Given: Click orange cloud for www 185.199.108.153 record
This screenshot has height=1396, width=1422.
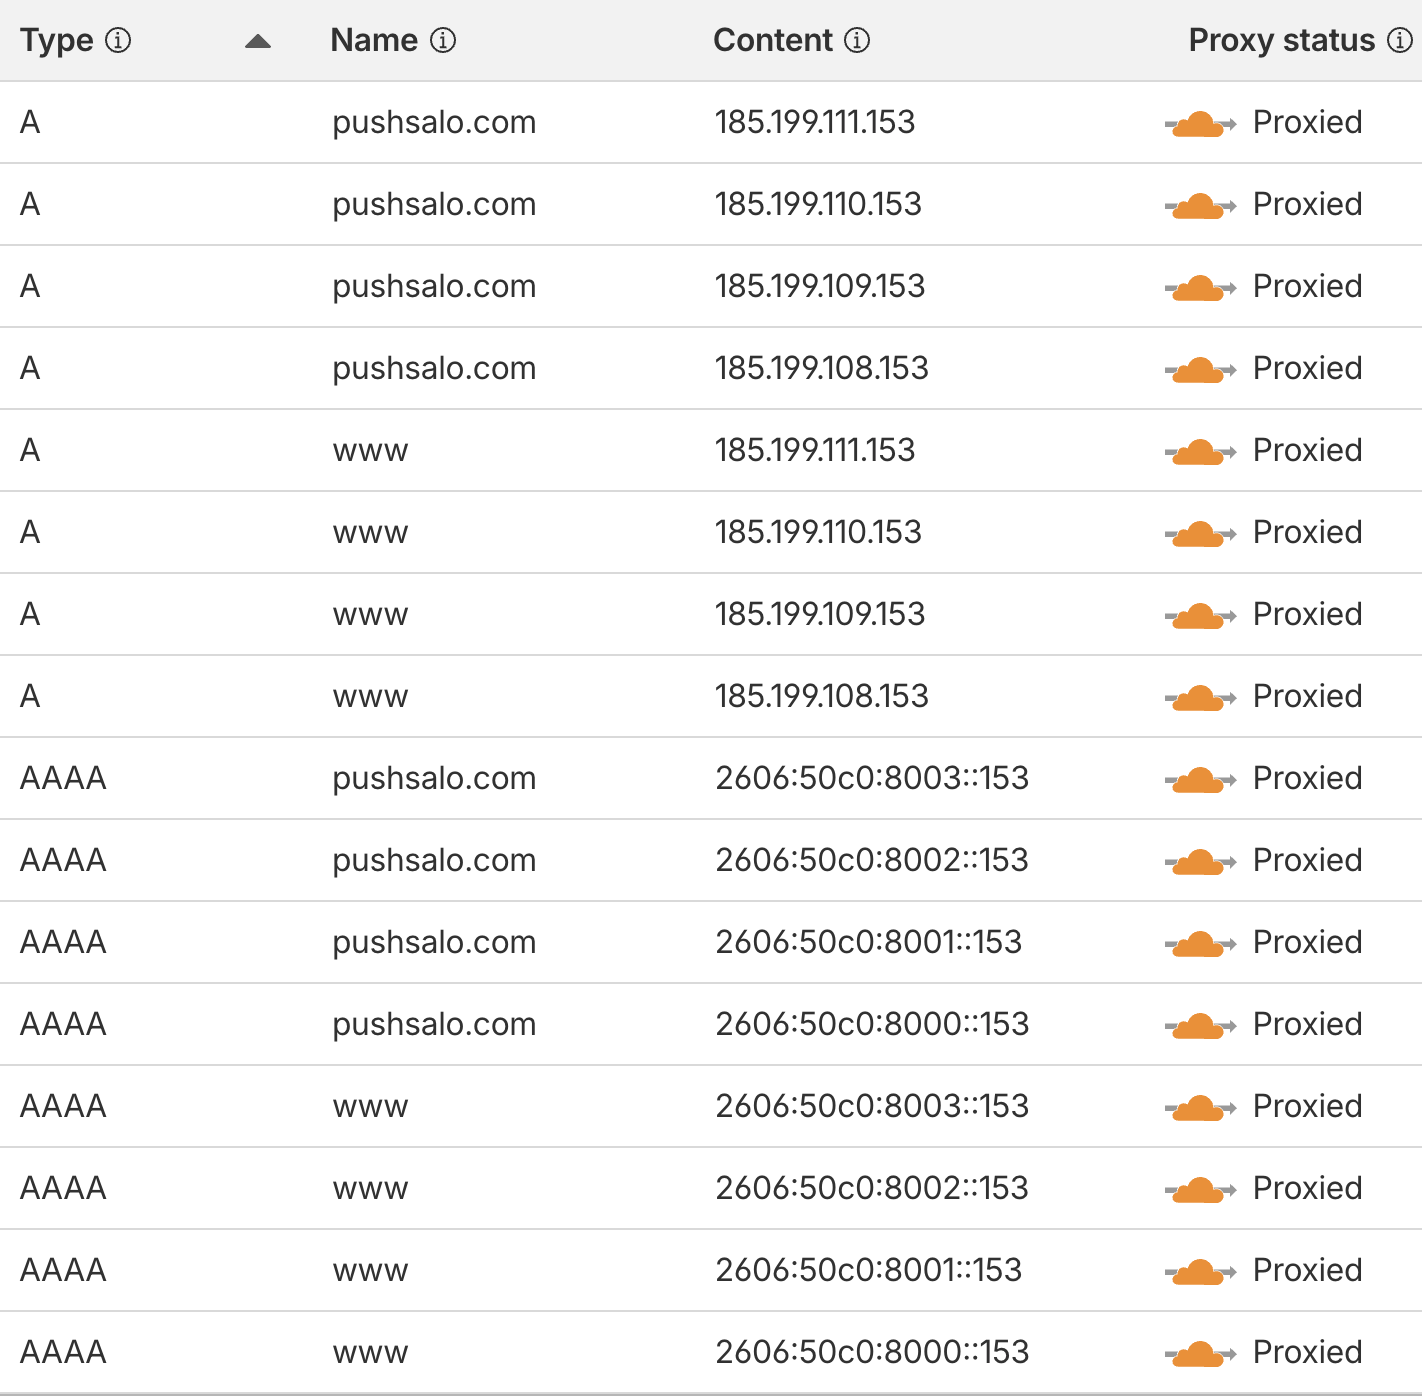Looking at the screenshot, I should (1199, 698).
